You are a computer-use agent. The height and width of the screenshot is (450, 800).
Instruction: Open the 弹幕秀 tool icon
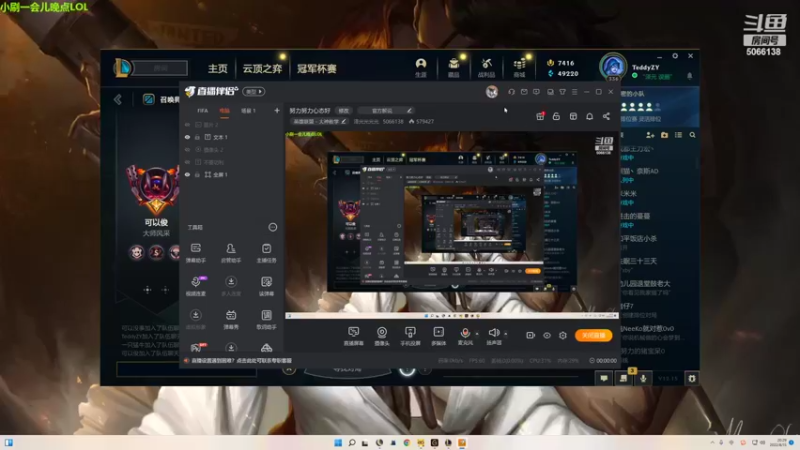(231, 320)
